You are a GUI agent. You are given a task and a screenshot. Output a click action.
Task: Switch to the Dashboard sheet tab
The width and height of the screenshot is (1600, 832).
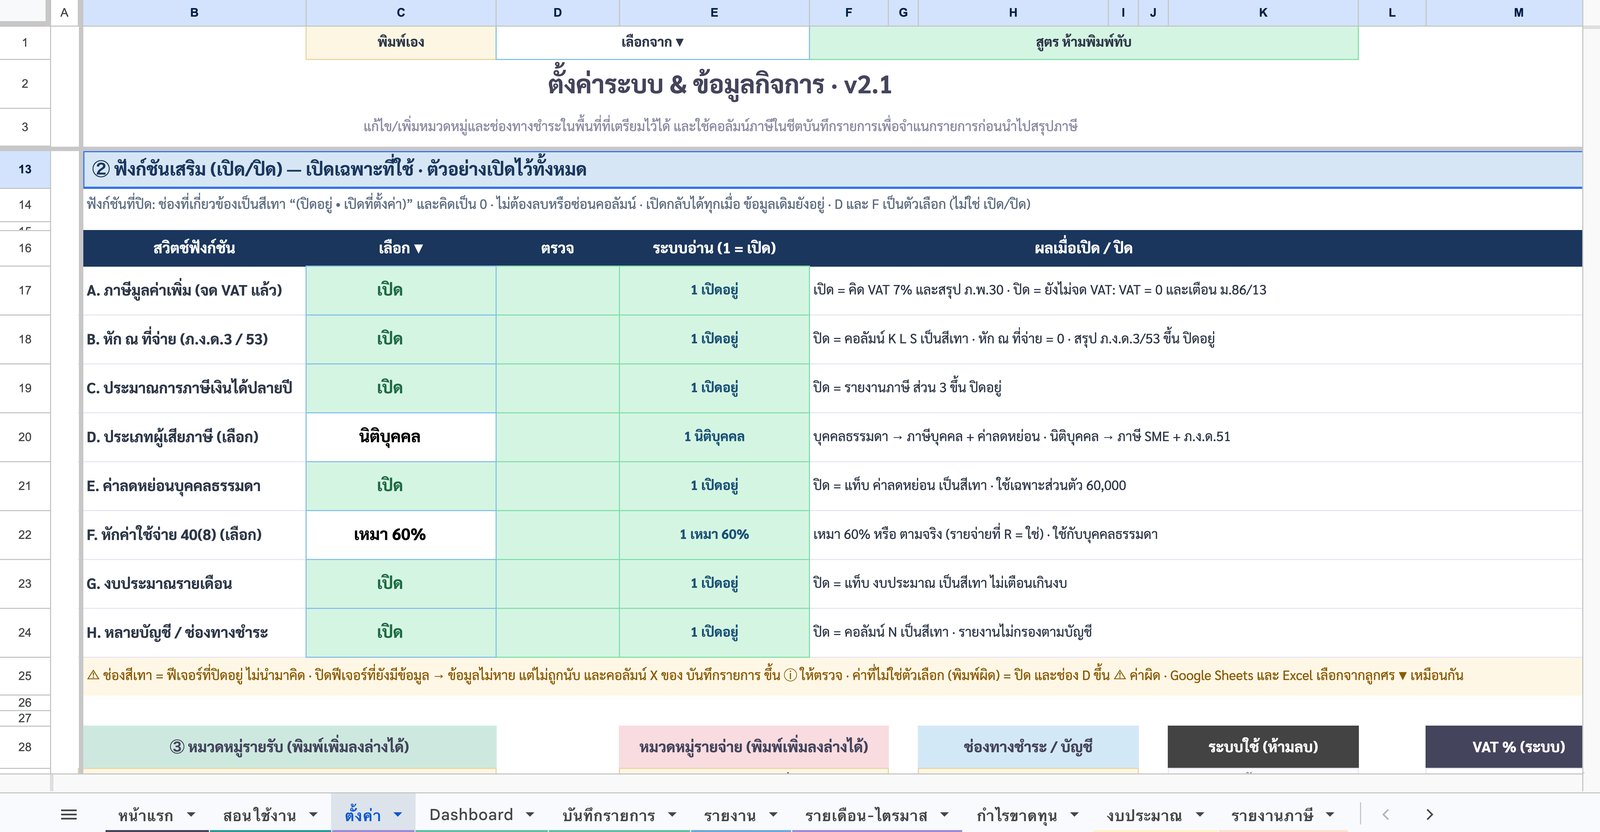[471, 815]
